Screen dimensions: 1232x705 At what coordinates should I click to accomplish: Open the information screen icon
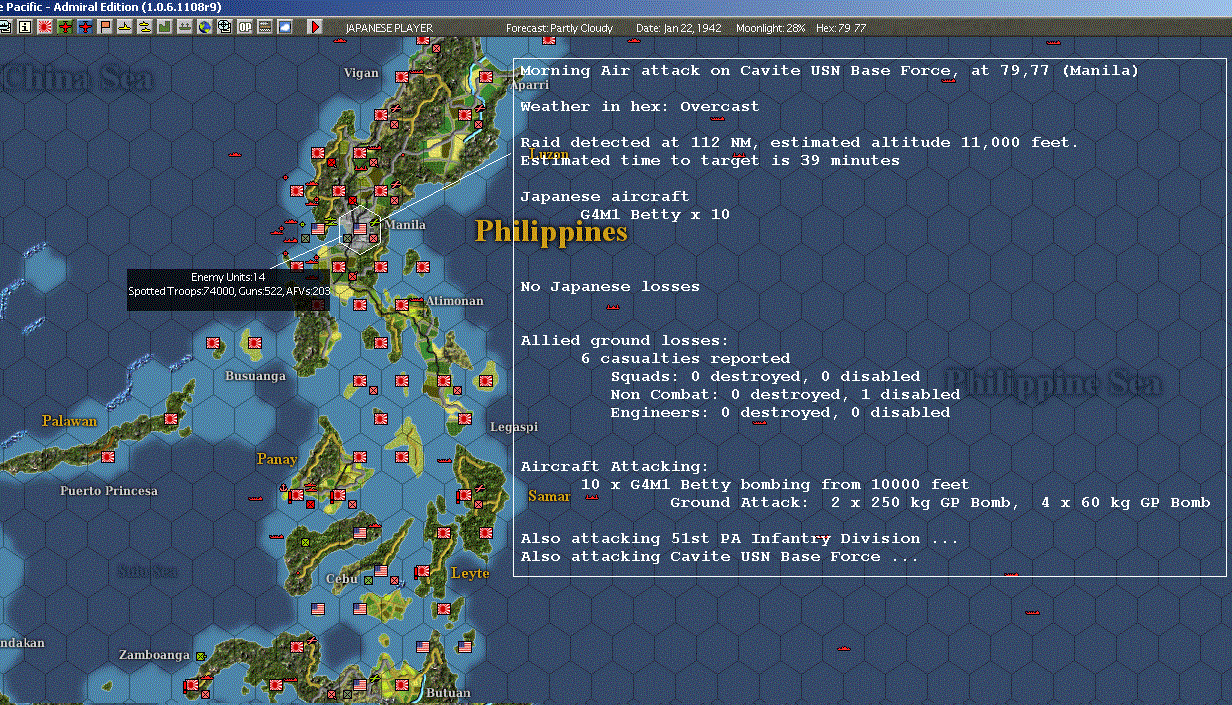tap(25, 27)
